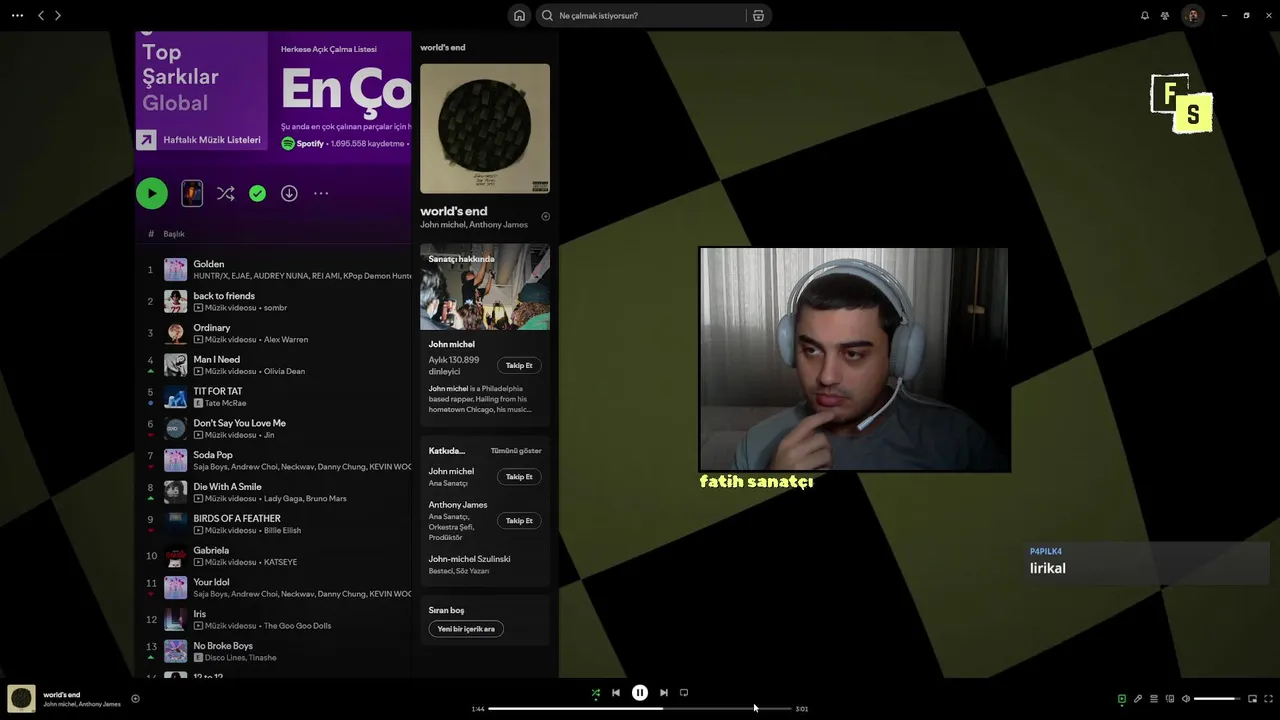This screenshot has width=1280, height=720.
Task: Click Yeni bir içerik ara button
Action: click(x=466, y=629)
